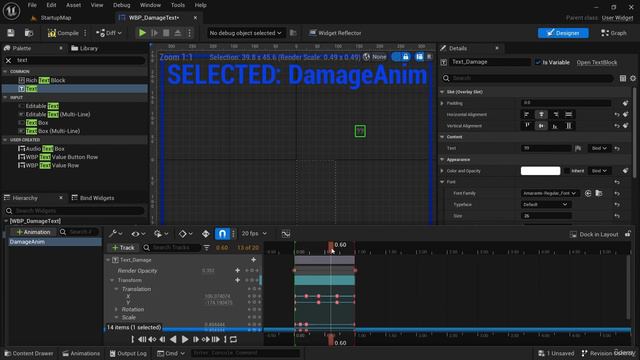Toggle auto-key in sequencer toolbar
This screenshot has height=360, width=640.
(x=206, y=233)
